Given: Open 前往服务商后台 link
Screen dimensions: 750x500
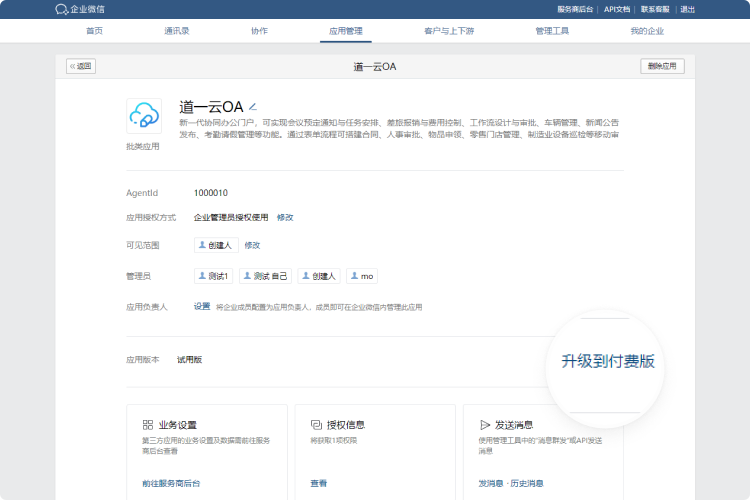Looking at the screenshot, I should pyautogui.click(x=171, y=483).
